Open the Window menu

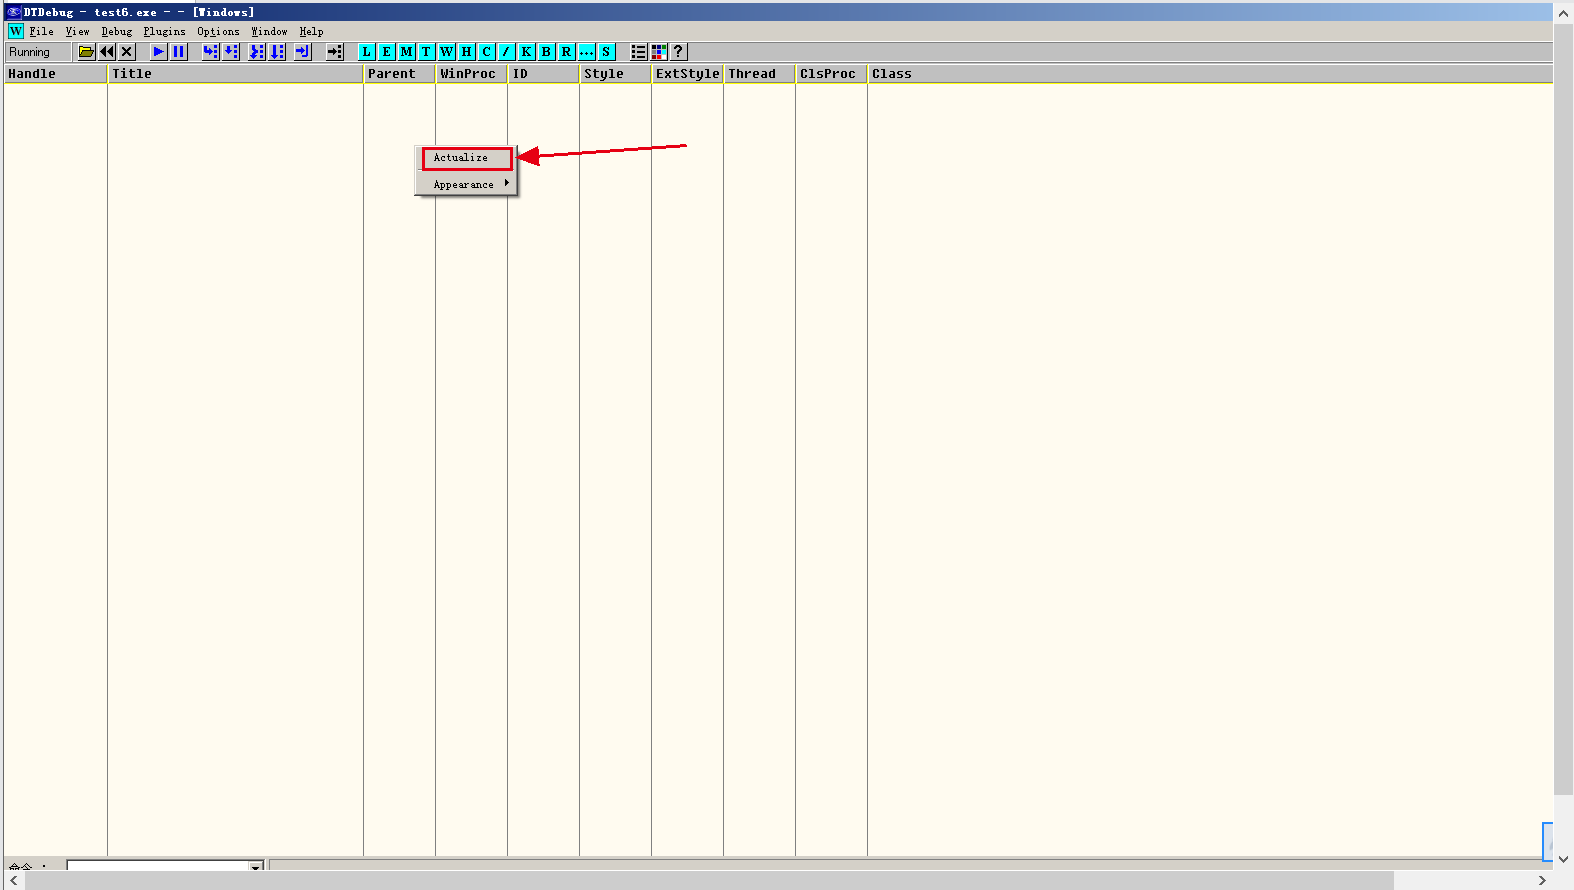pos(269,32)
